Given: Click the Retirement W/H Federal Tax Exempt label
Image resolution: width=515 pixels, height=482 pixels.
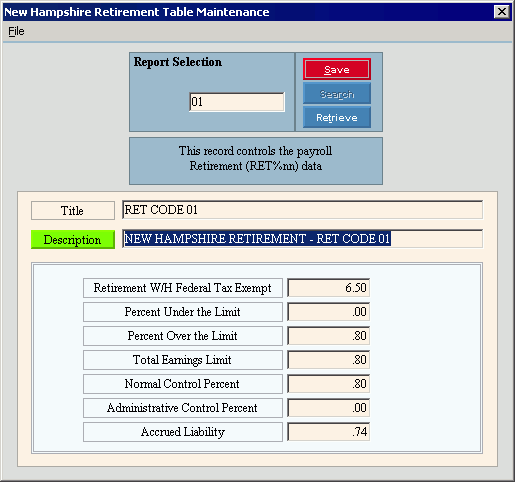Looking at the screenshot, I should [x=183, y=288].
